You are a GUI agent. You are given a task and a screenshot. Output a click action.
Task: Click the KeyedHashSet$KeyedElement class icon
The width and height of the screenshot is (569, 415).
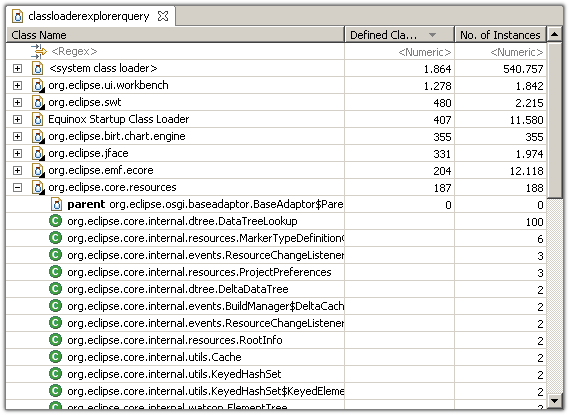click(56, 391)
